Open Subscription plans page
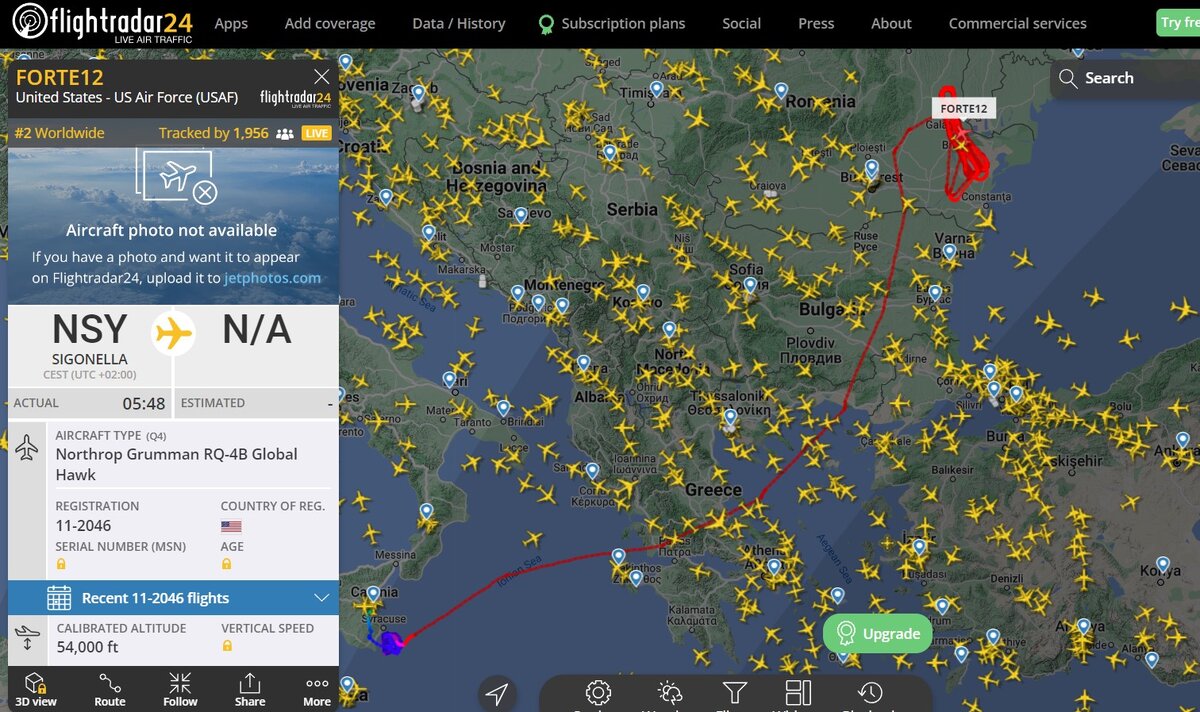The height and width of the screenshot is (712, 1200). pyautogui.click(x=612, y=23)
